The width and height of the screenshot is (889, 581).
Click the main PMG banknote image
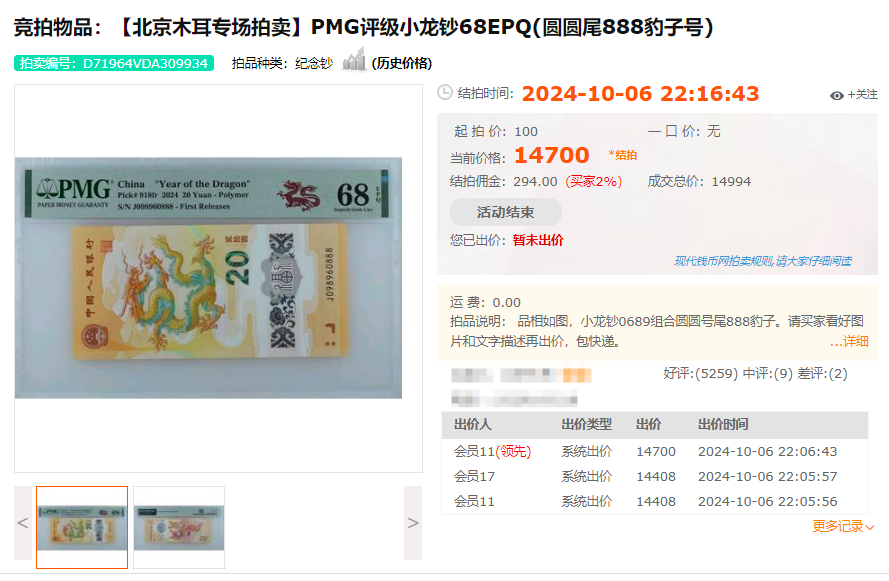[209, 278]
